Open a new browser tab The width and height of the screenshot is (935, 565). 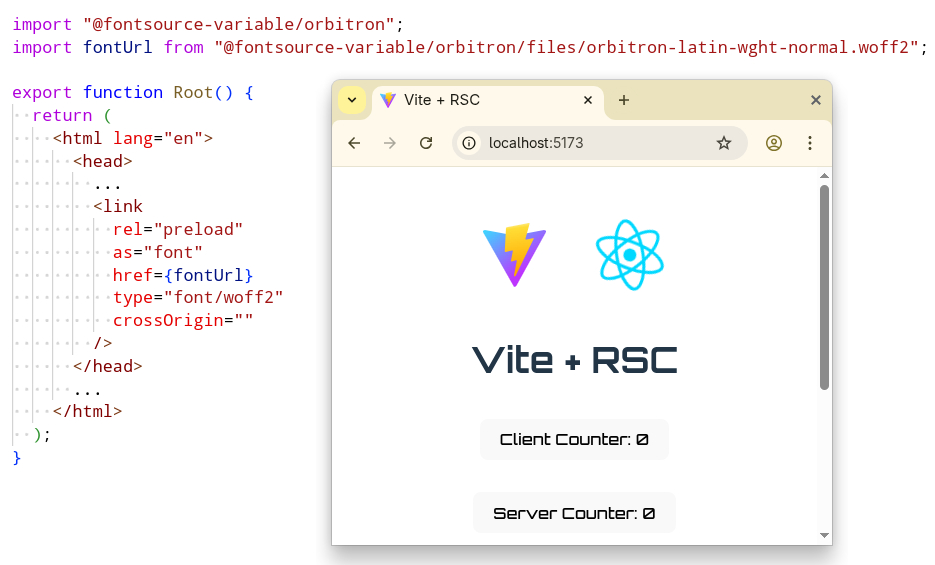pyautogui.click(x=624, y=100)
